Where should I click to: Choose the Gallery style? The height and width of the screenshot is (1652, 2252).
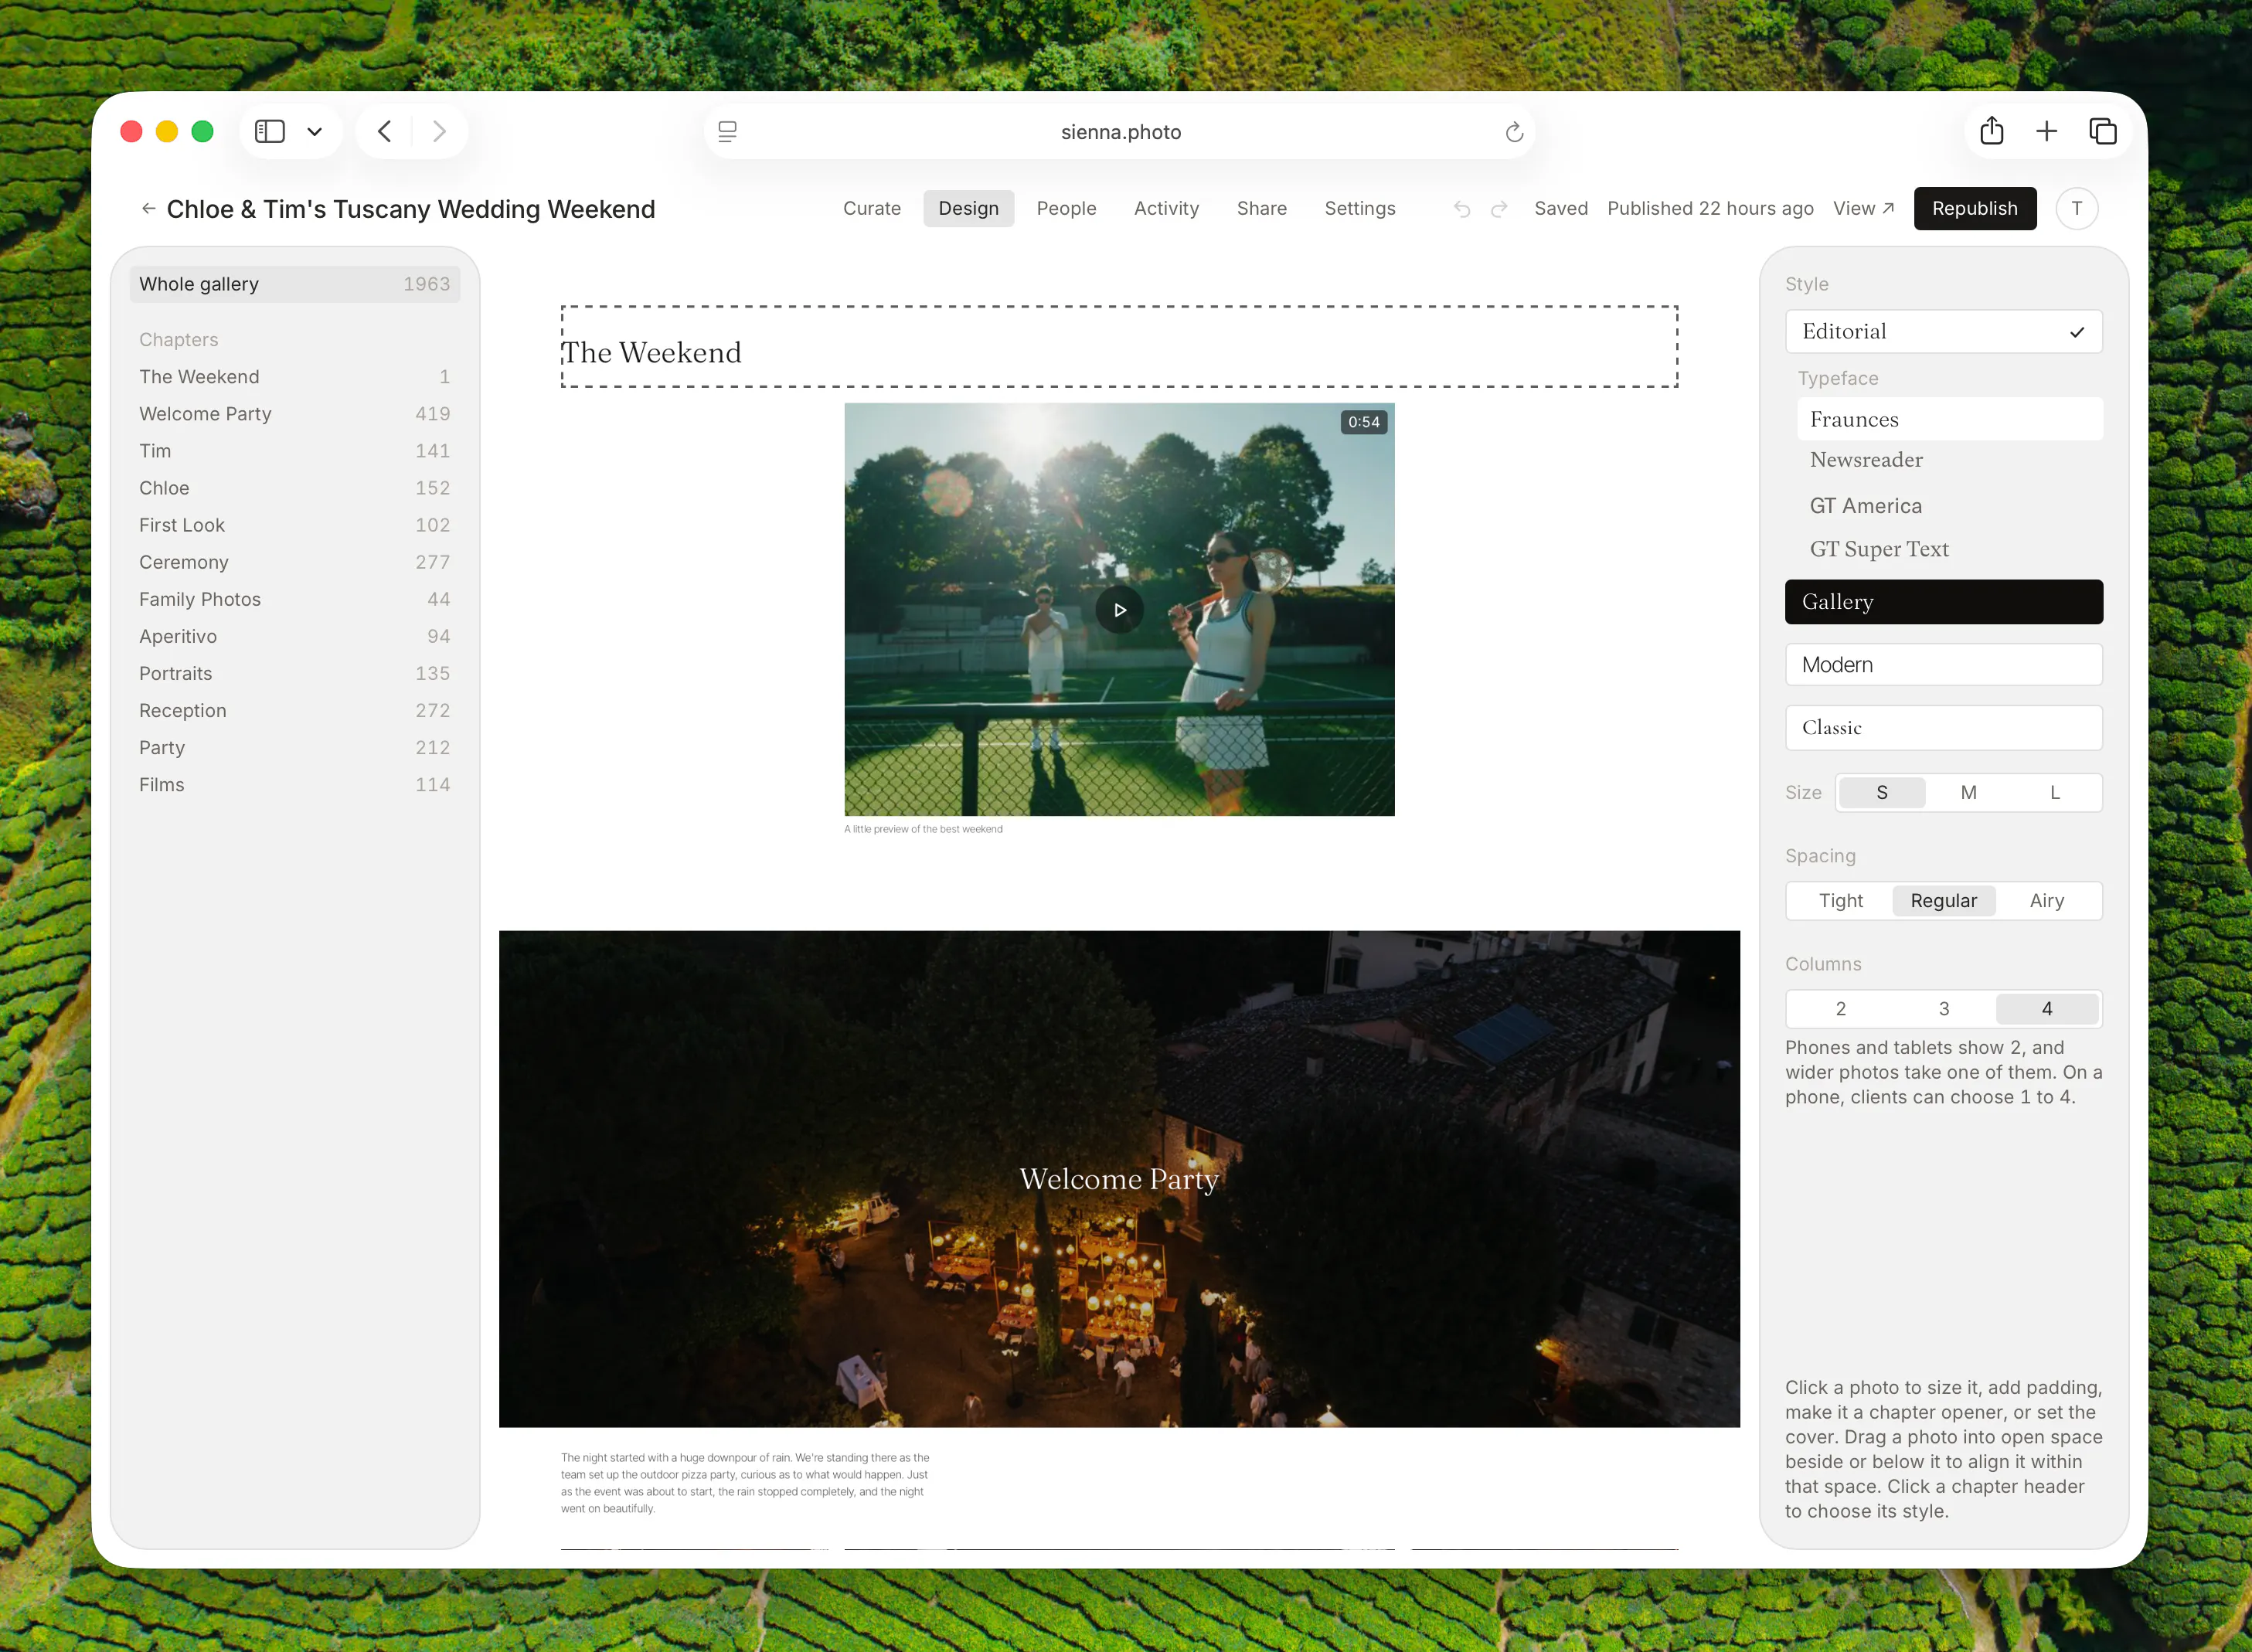[x=1943, y=601]
